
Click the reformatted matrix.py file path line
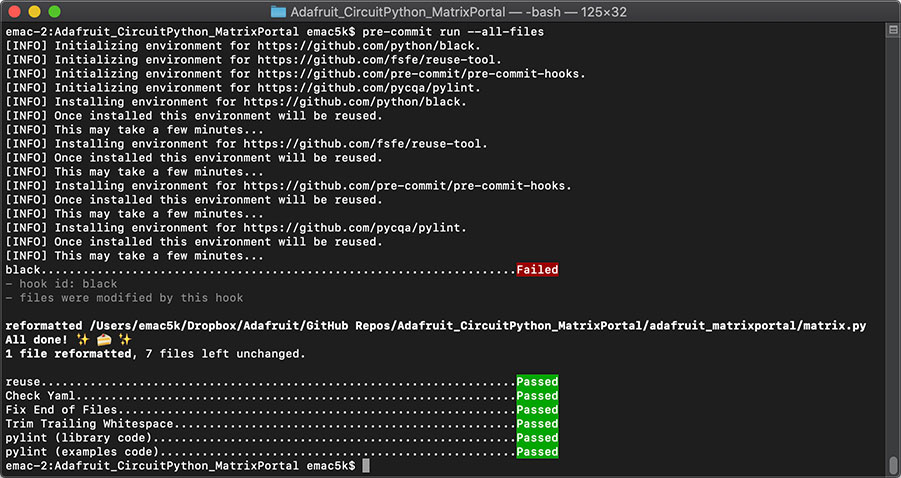436,326
